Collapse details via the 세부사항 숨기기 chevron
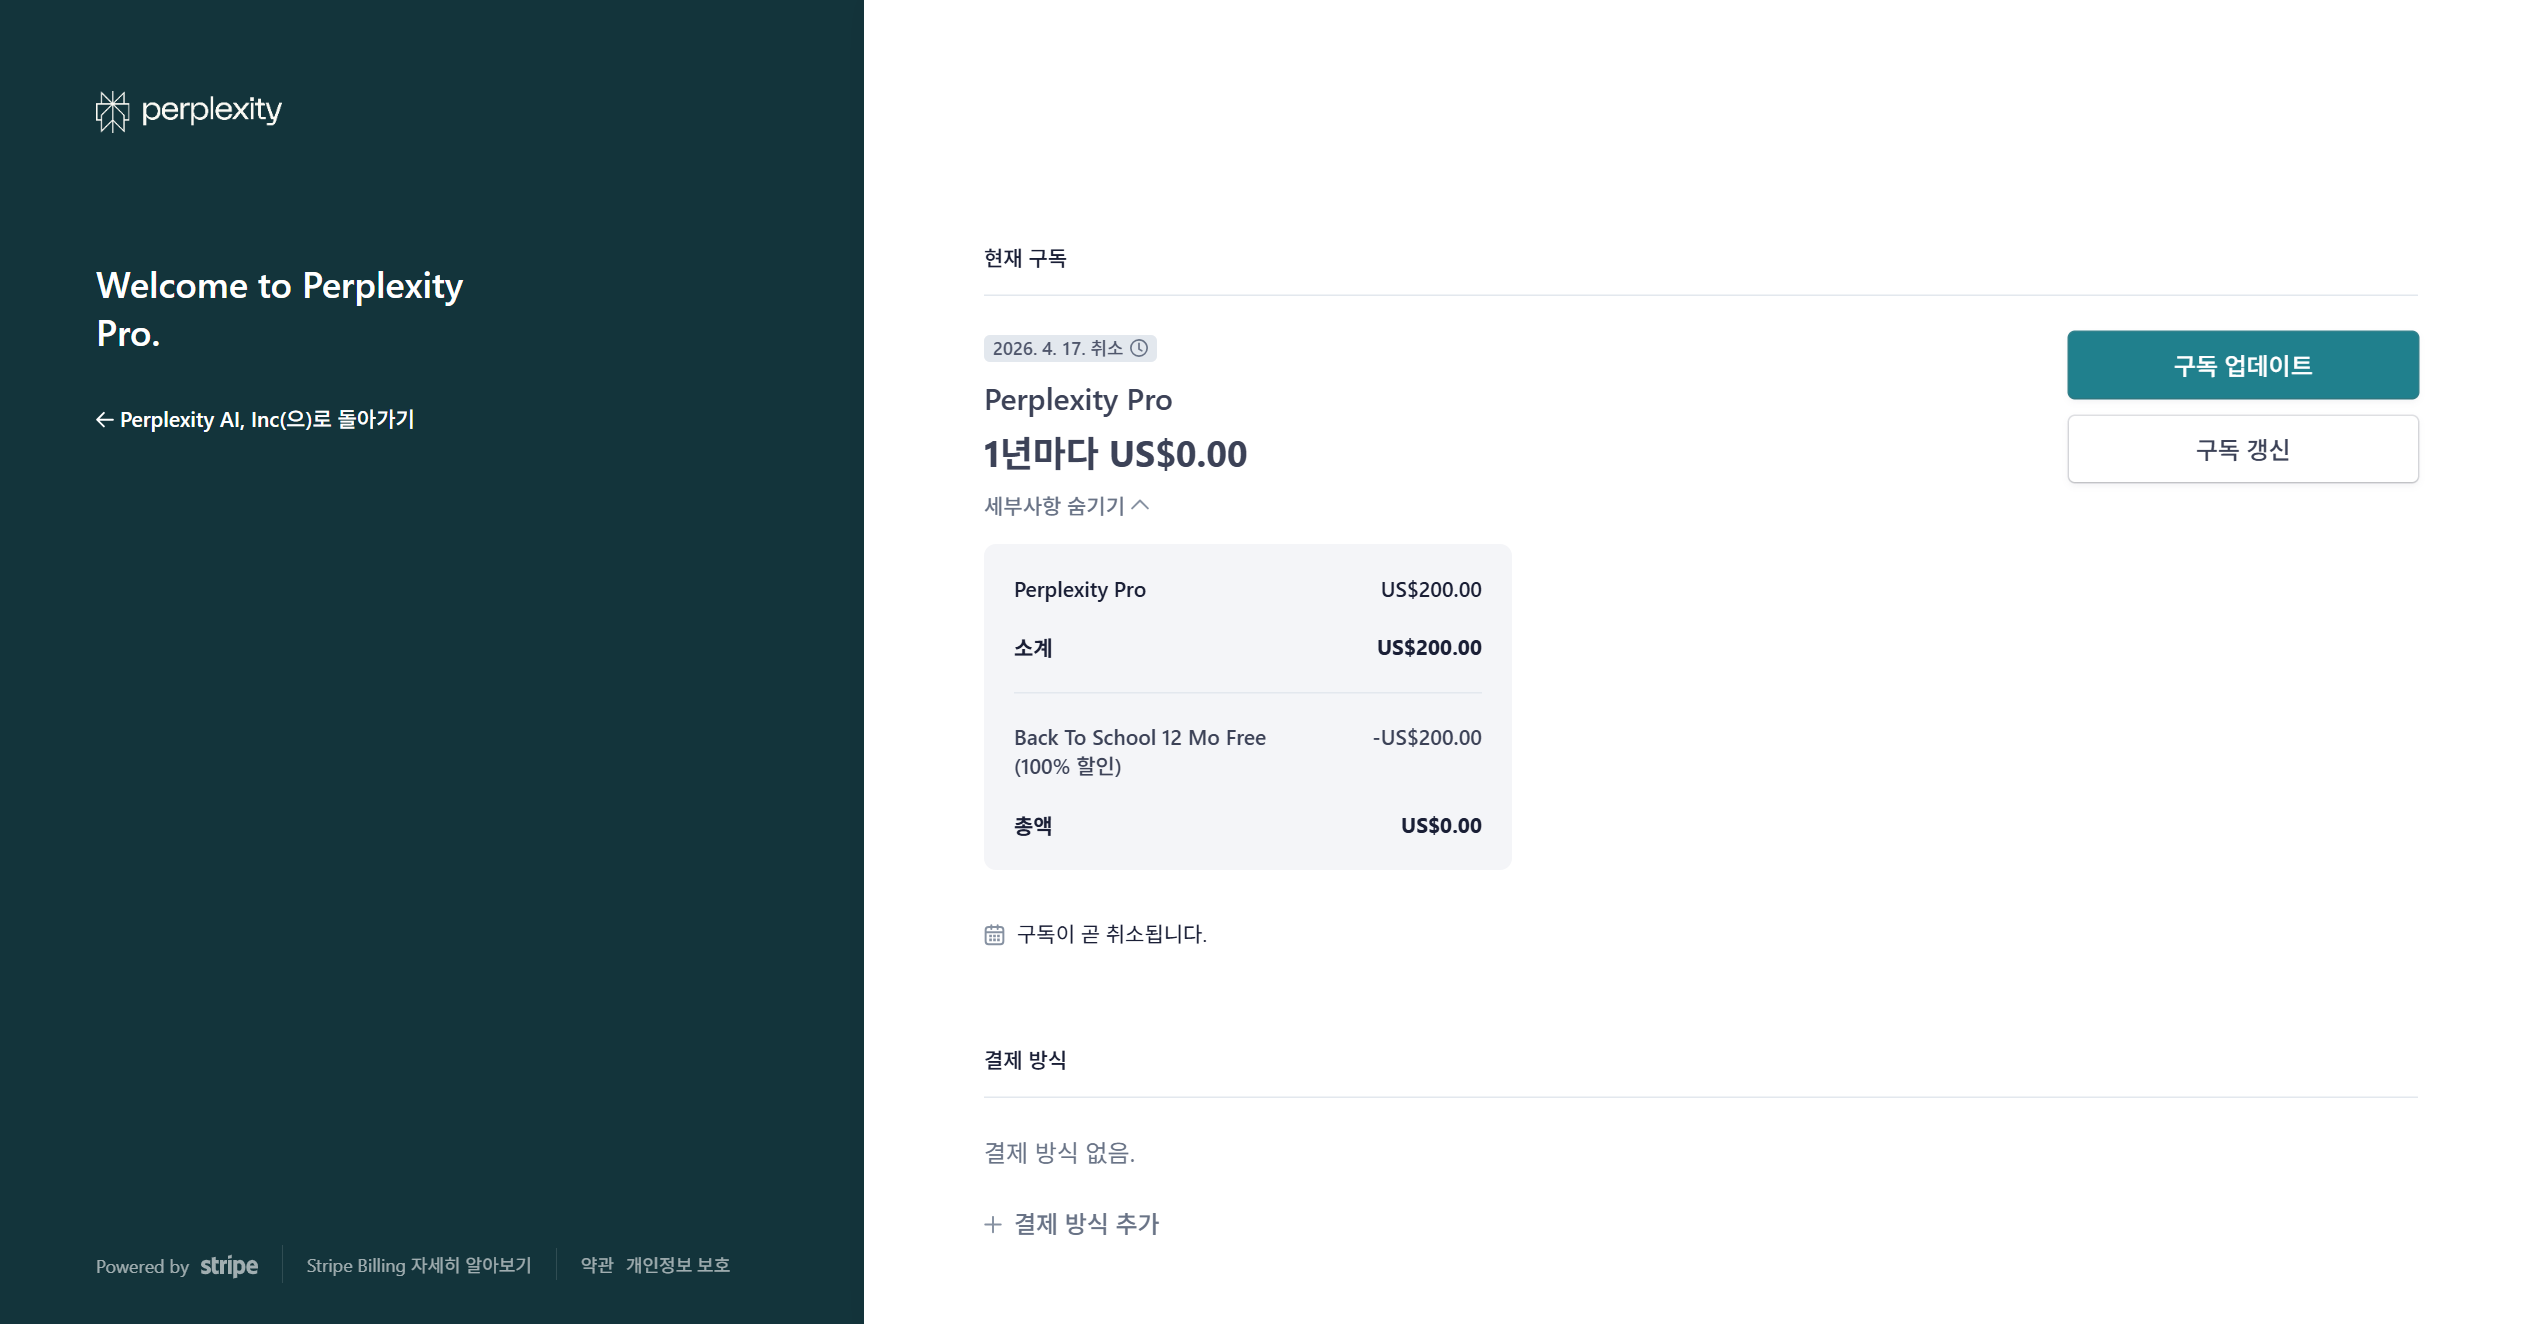2533x1324 pixels. point(1141,506)
